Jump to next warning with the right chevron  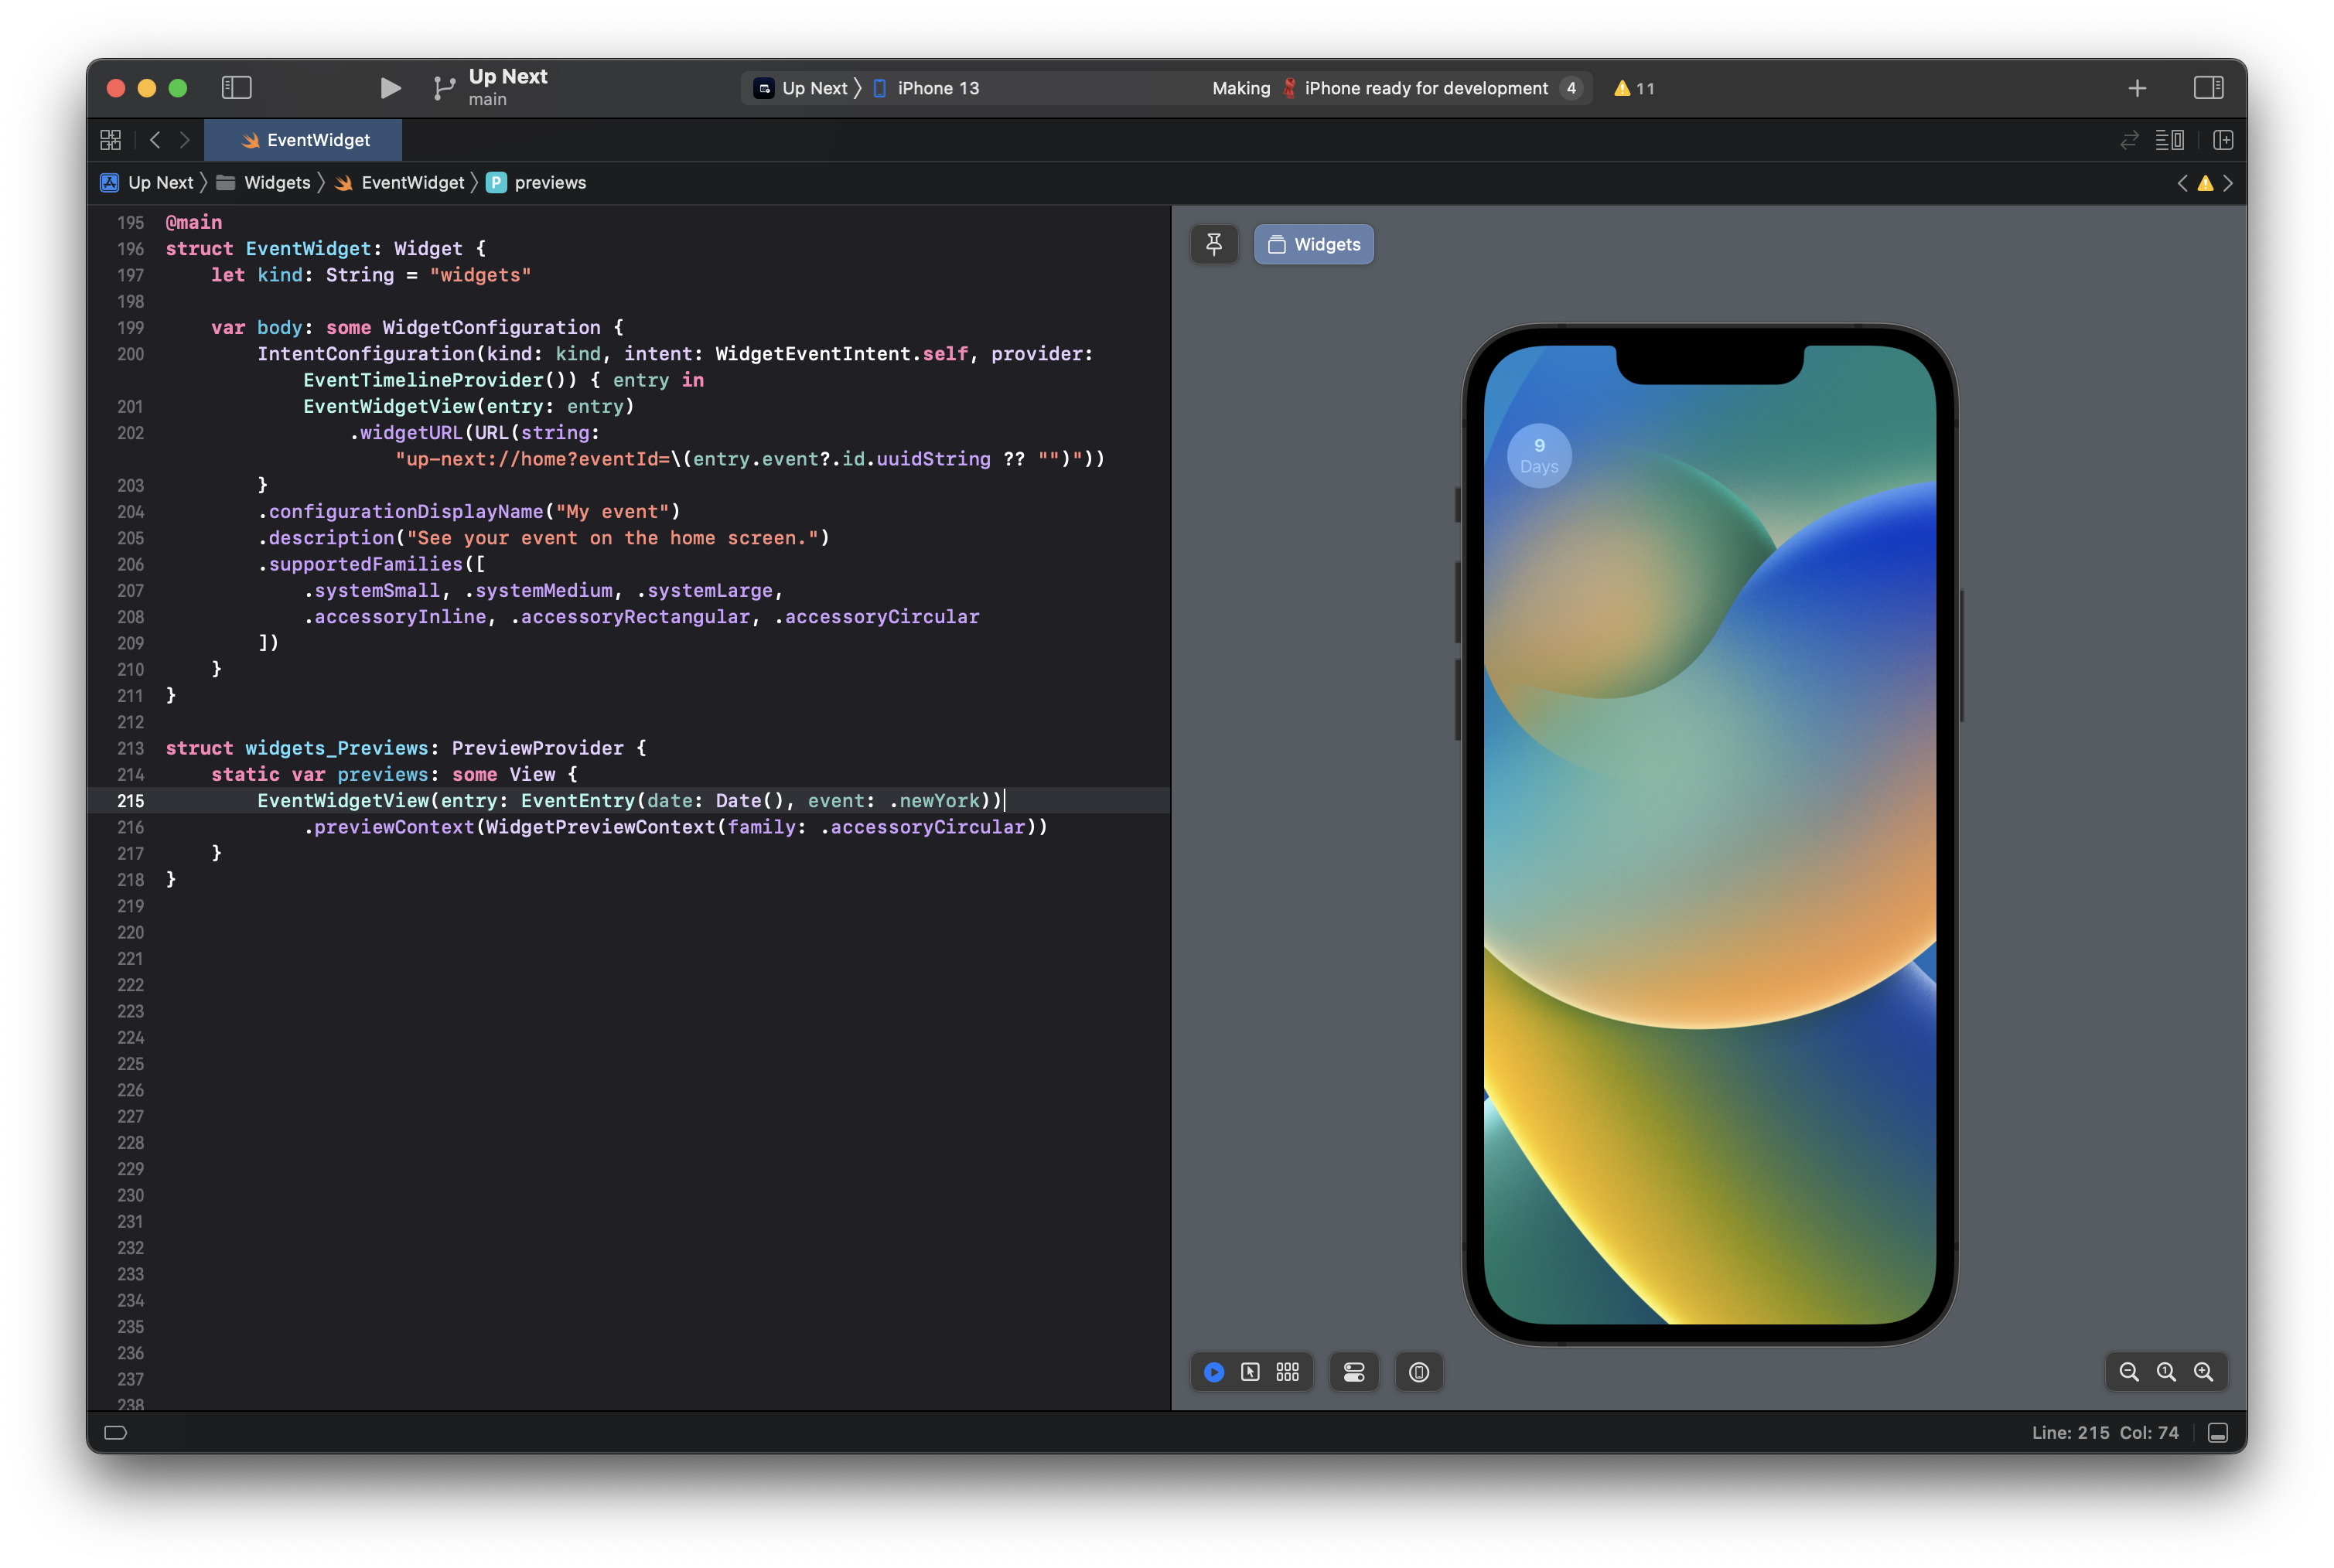(x=2228, y=183)
